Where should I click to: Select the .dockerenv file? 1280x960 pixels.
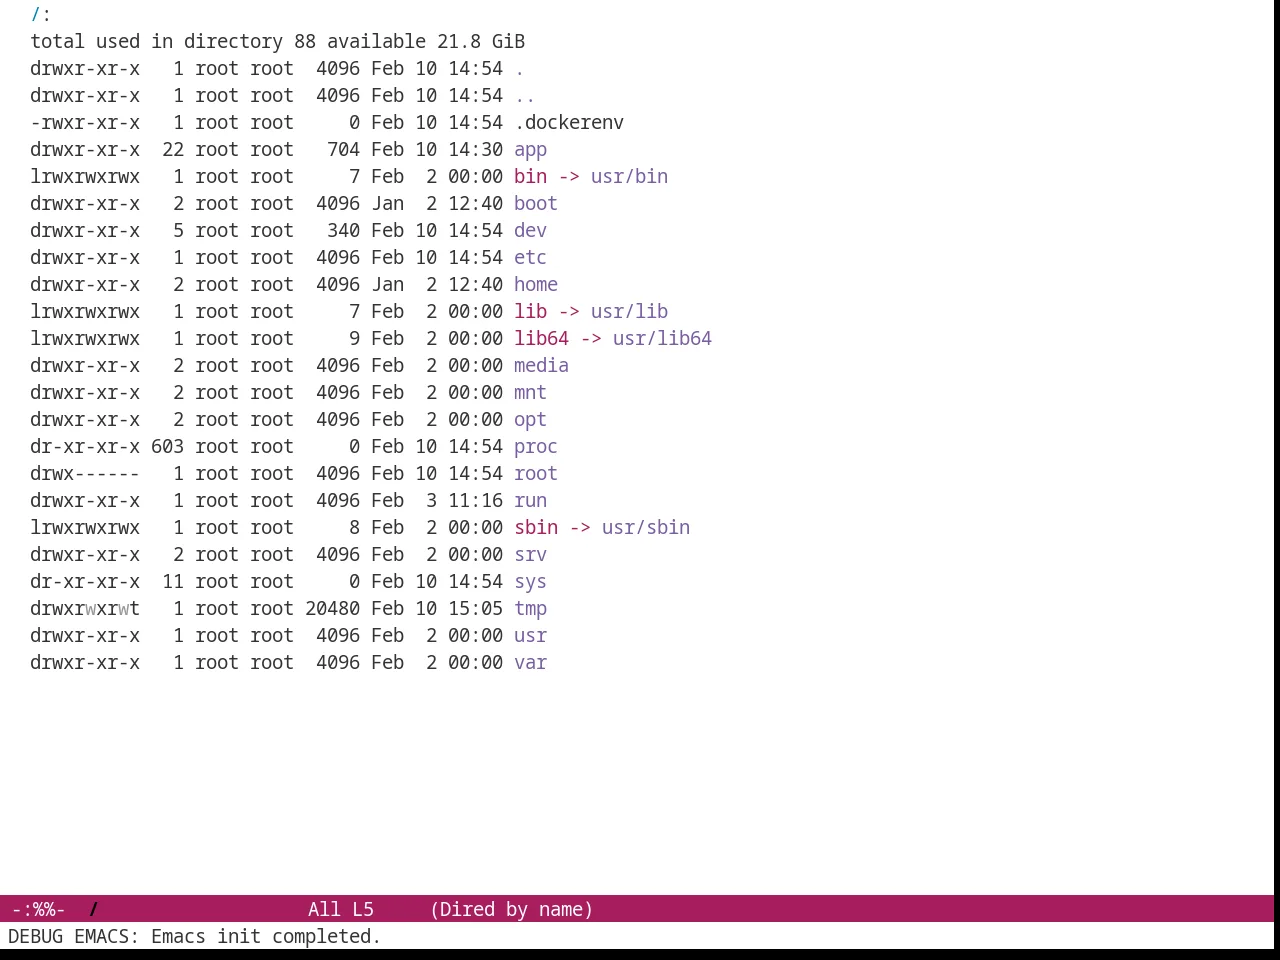pyautogui.click(x=569, y=122)
